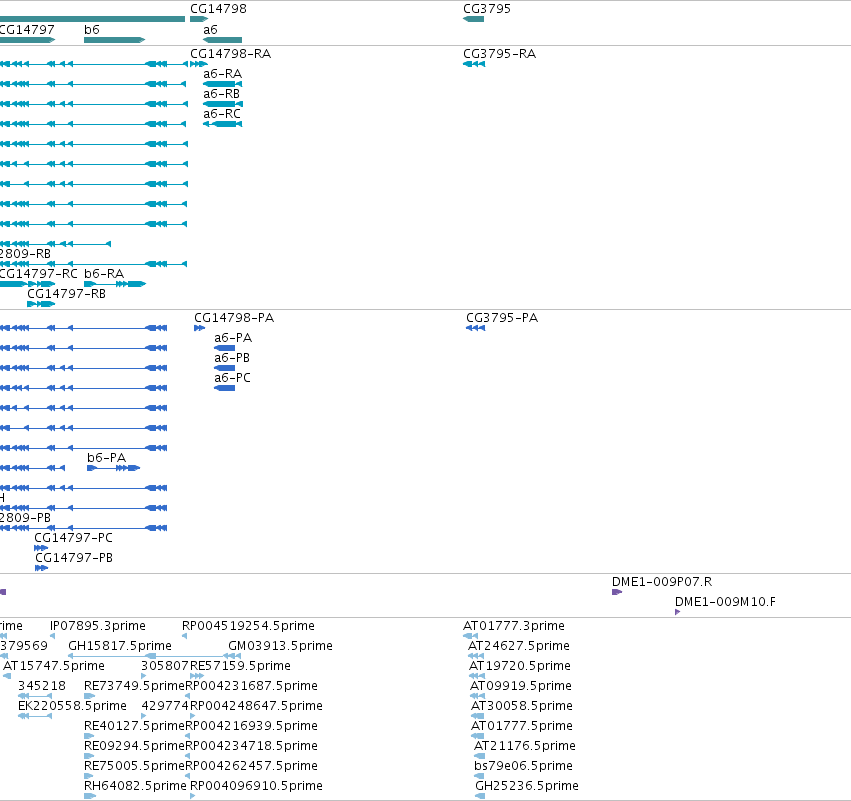Click the GH25236.5prime EST label

527,786
